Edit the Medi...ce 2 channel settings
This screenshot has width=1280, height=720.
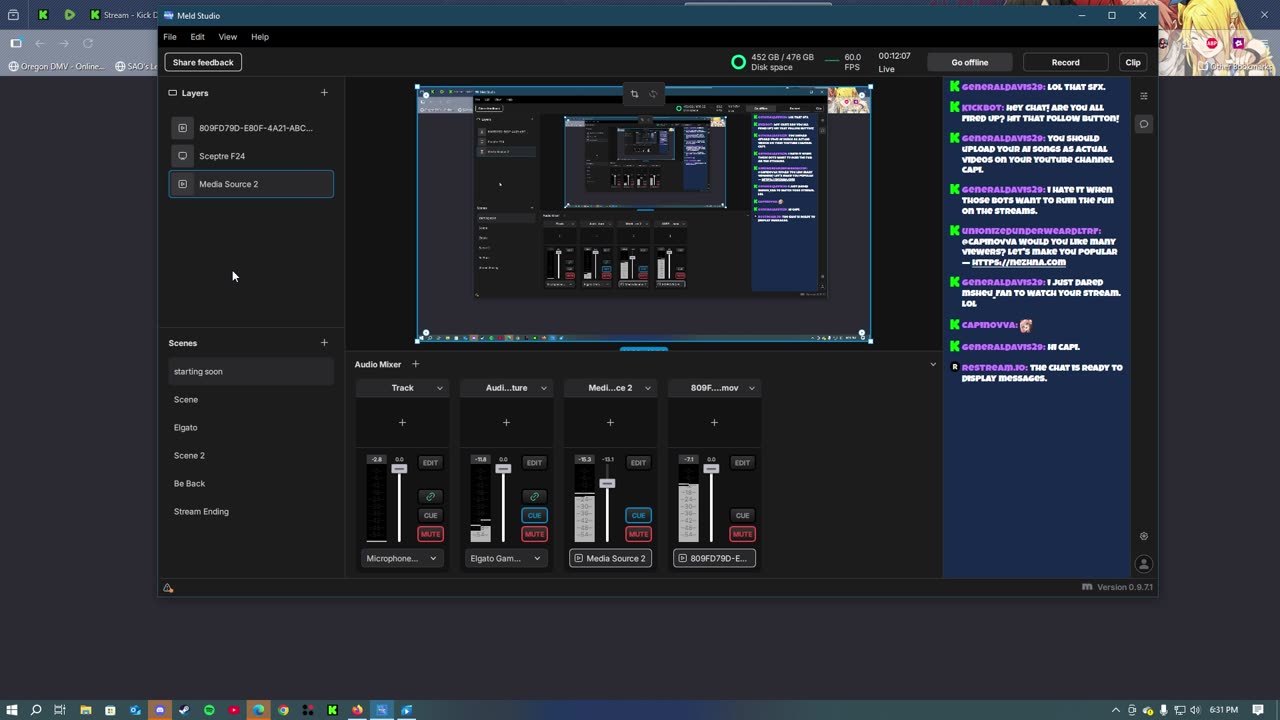point(638,462)
